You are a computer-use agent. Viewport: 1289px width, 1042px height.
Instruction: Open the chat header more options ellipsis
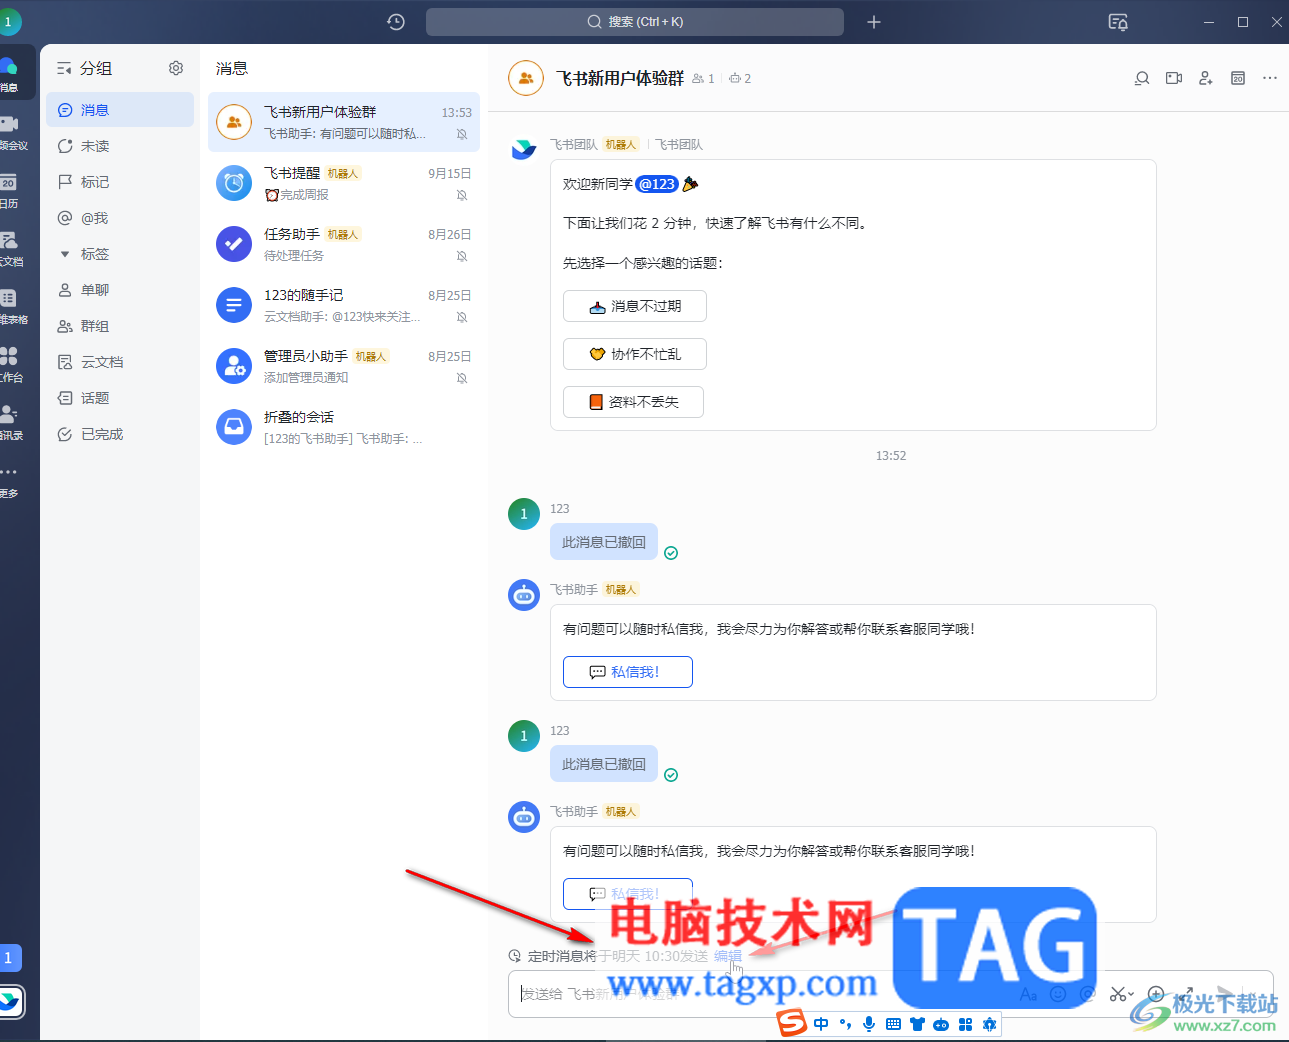(x=1270, y=78)
